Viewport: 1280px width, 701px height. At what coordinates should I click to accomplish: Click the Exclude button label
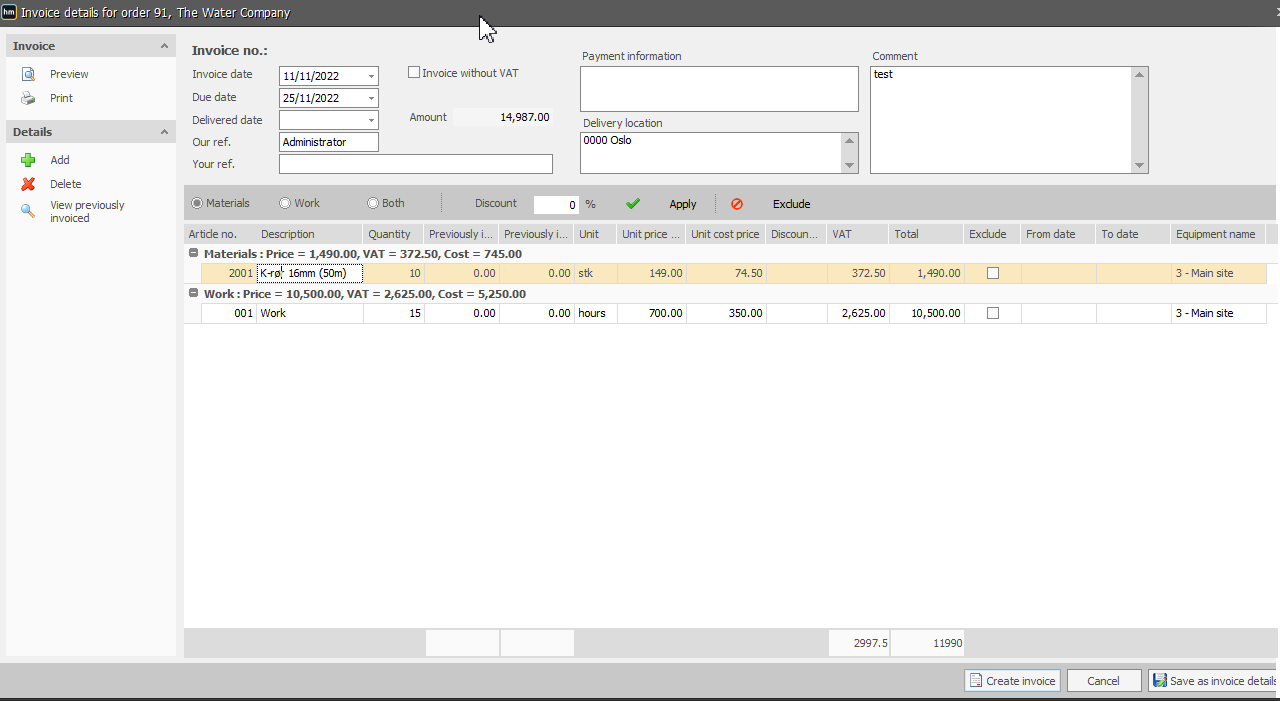click(x=791, y=204)
